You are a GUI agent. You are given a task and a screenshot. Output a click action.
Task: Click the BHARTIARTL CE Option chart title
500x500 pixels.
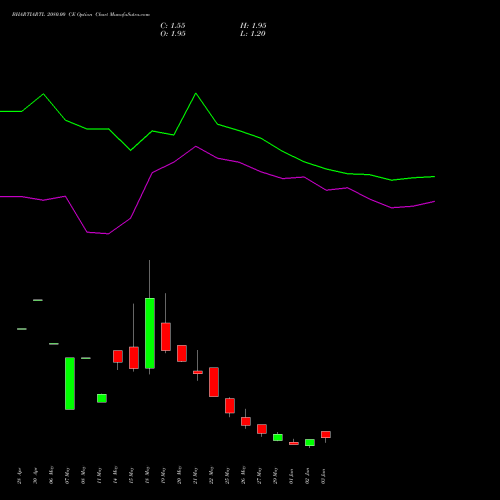pyautogui.click(x=81, y=15)
